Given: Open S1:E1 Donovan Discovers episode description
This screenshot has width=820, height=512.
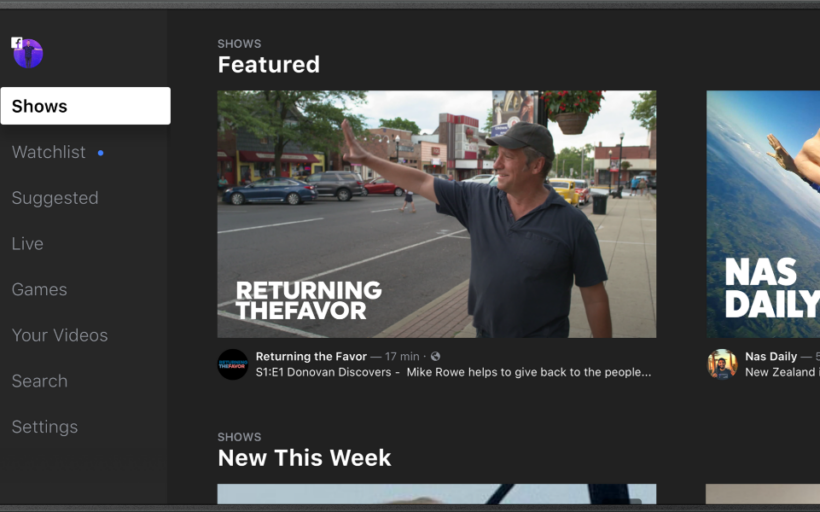Looking at the screenshot, I should [453, 372].
